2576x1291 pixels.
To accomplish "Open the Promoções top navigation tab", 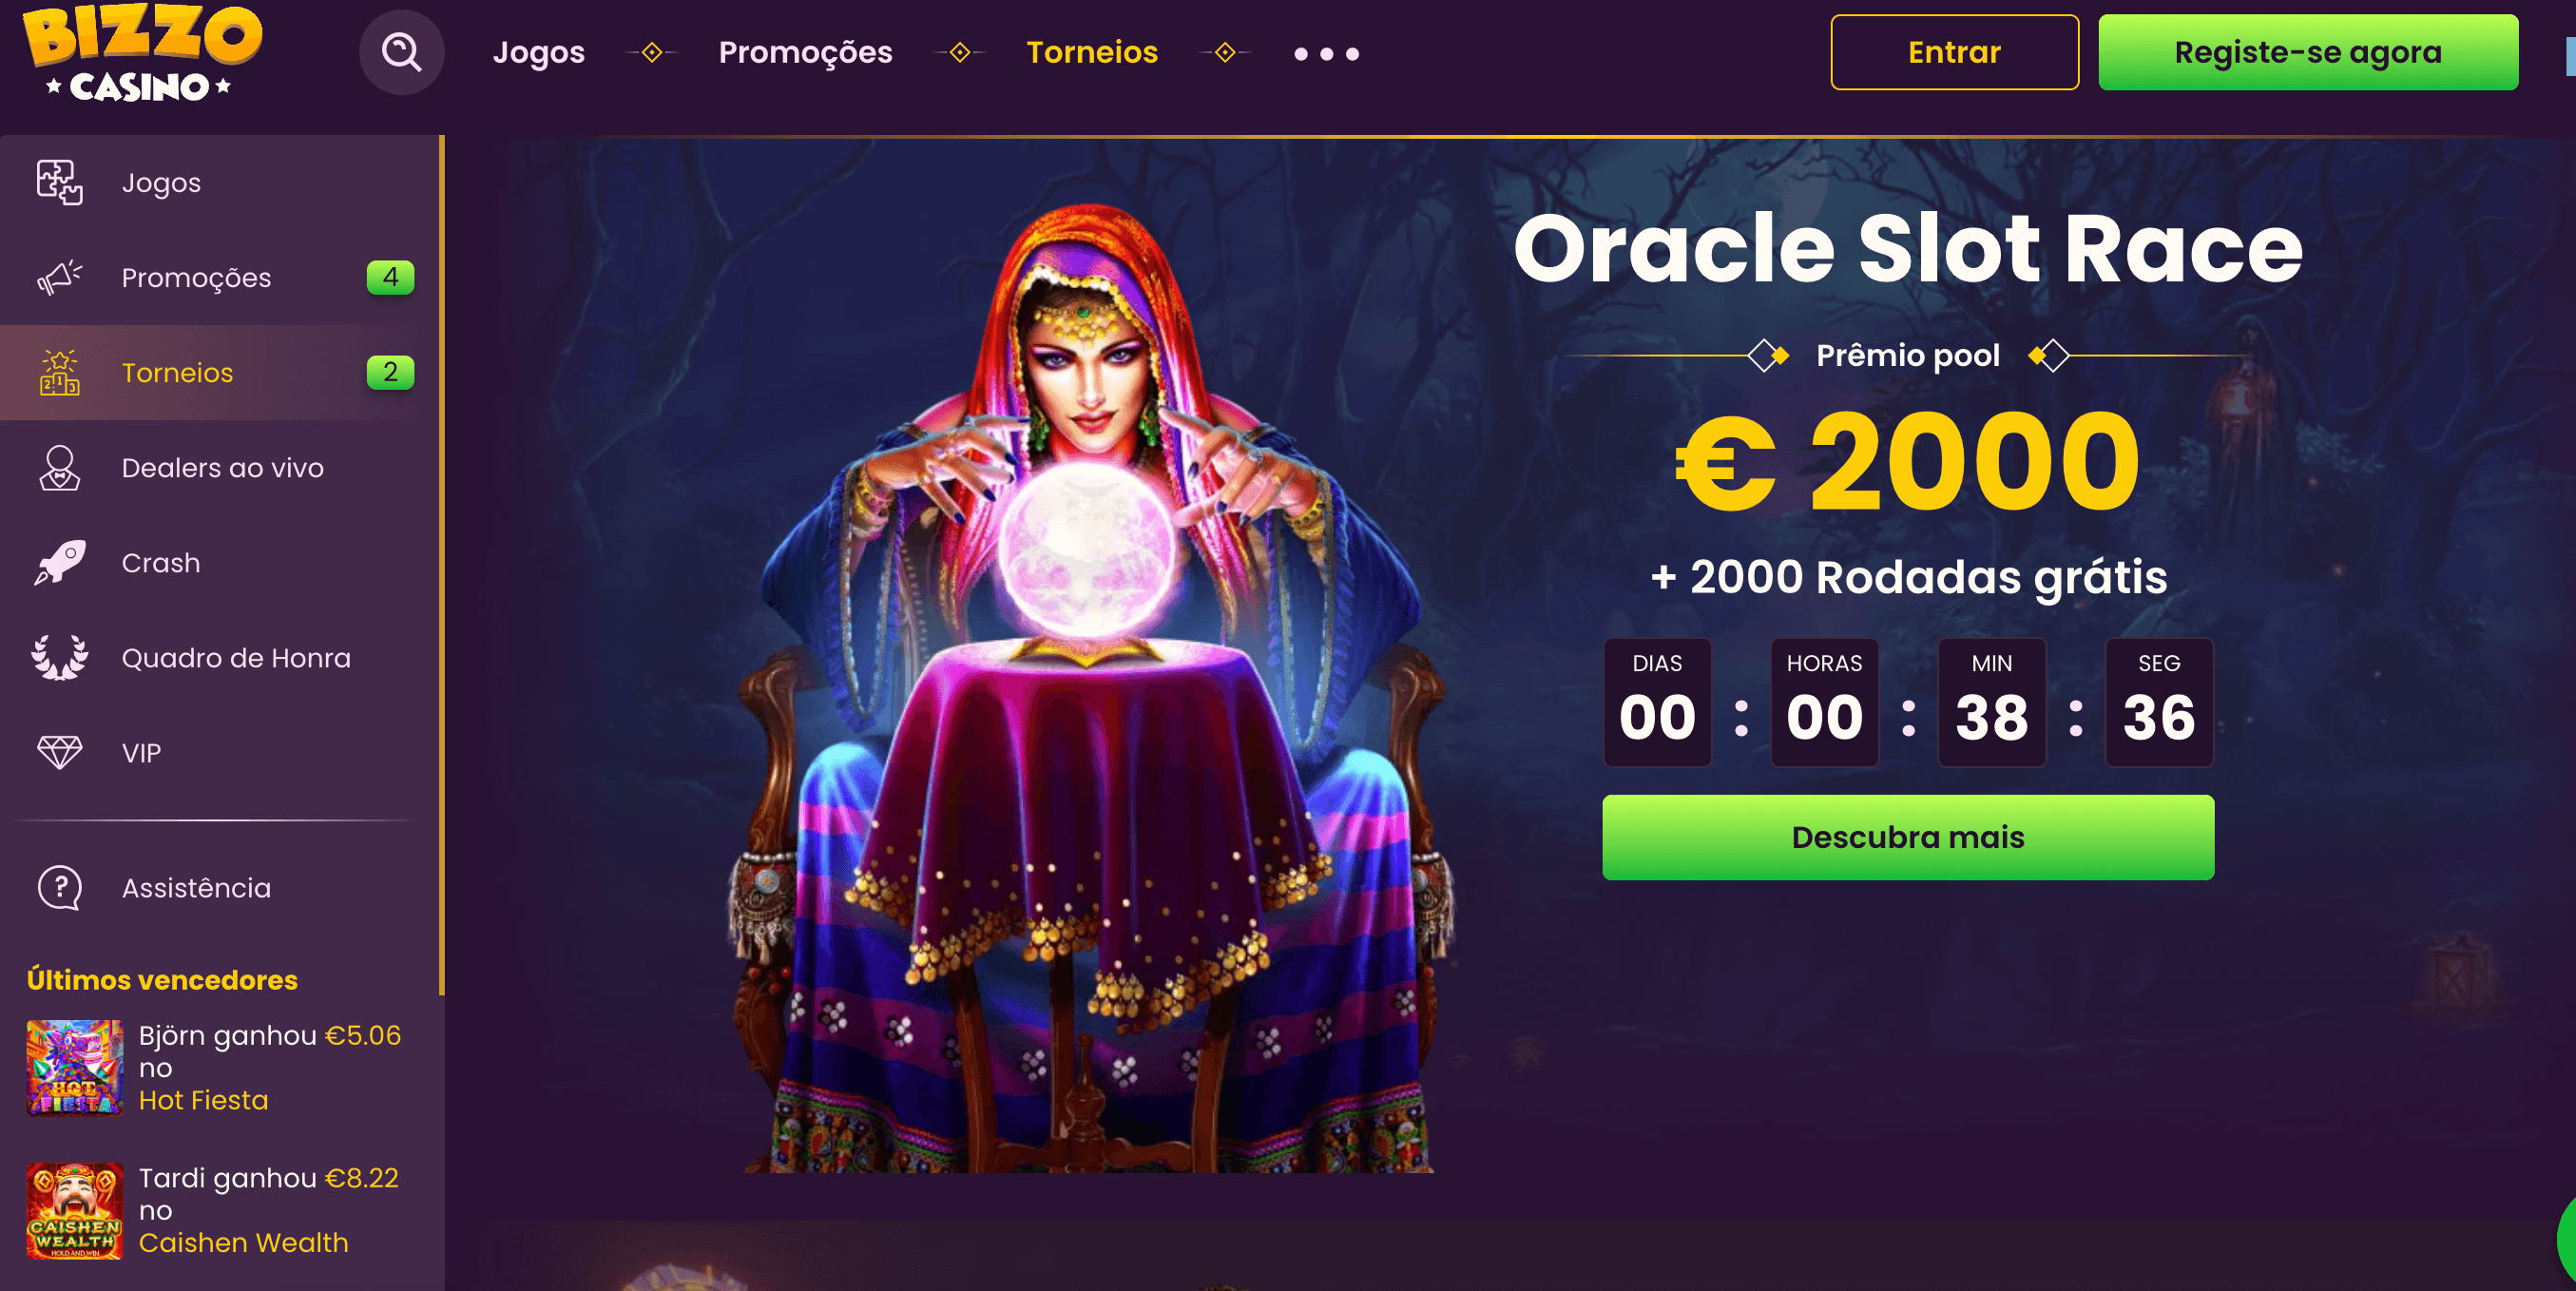I will [x=805, y=52].
